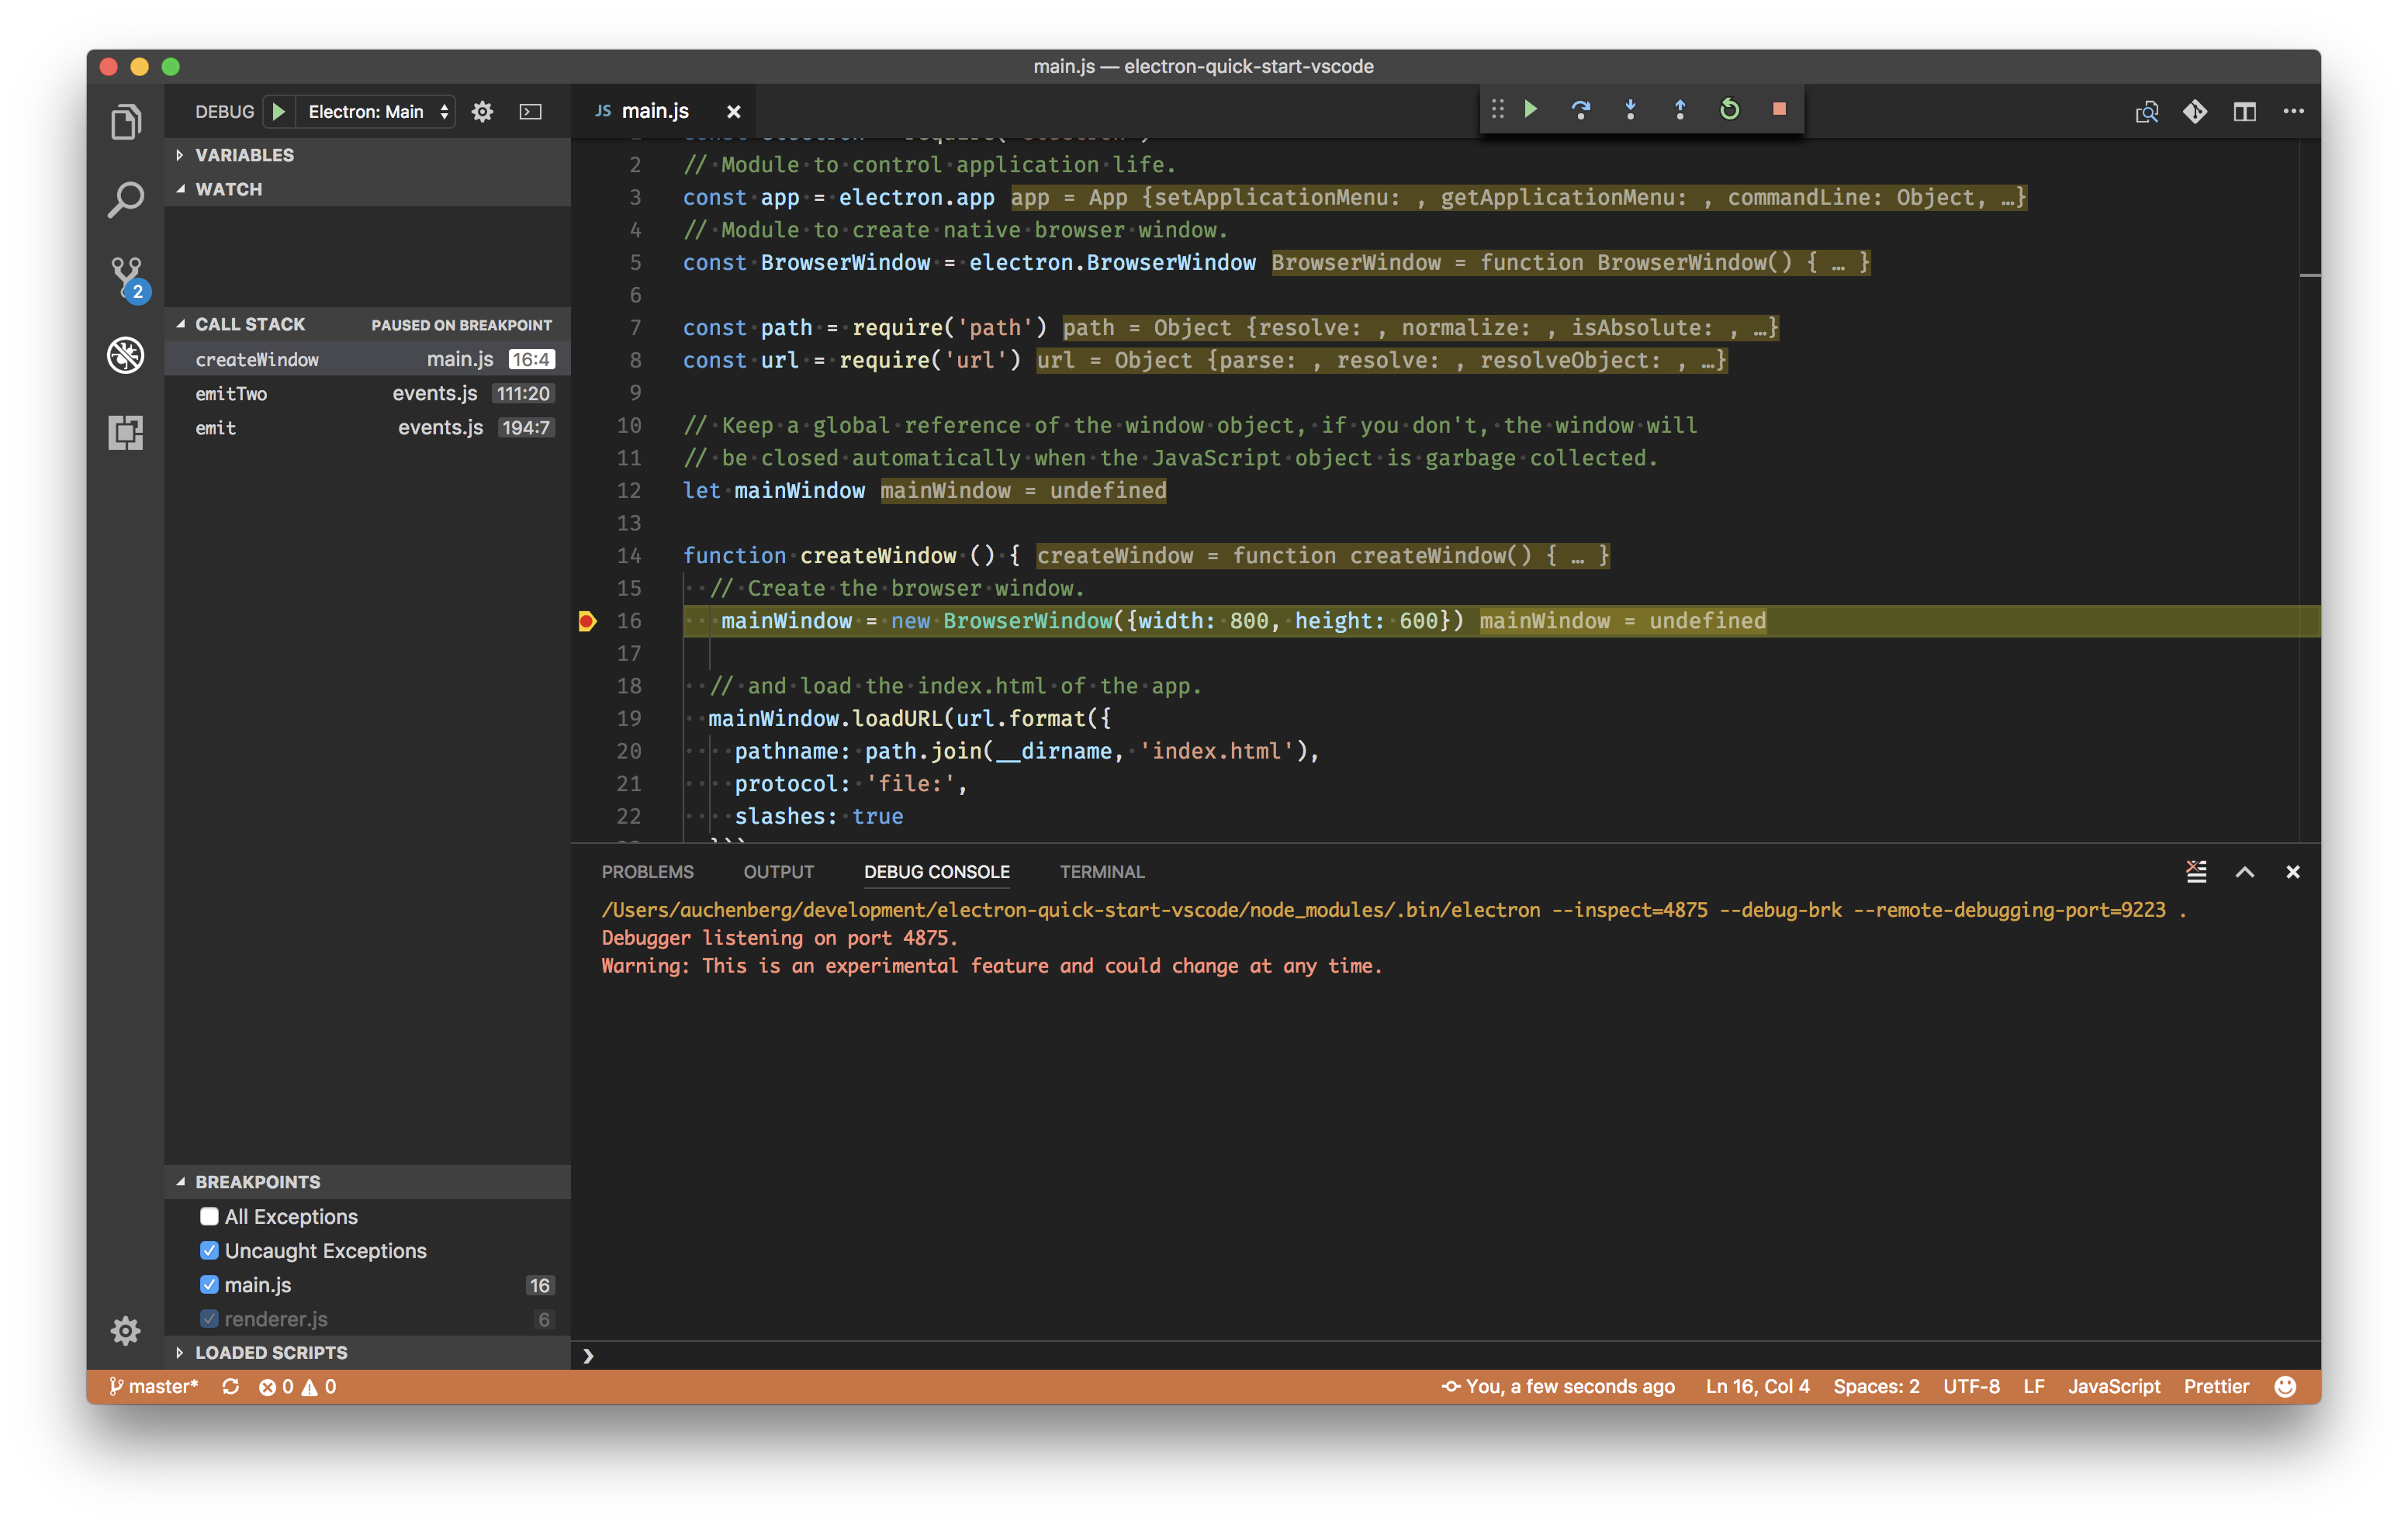Open Manage gear at bottom of activity bar

[x=126, y=1330]
